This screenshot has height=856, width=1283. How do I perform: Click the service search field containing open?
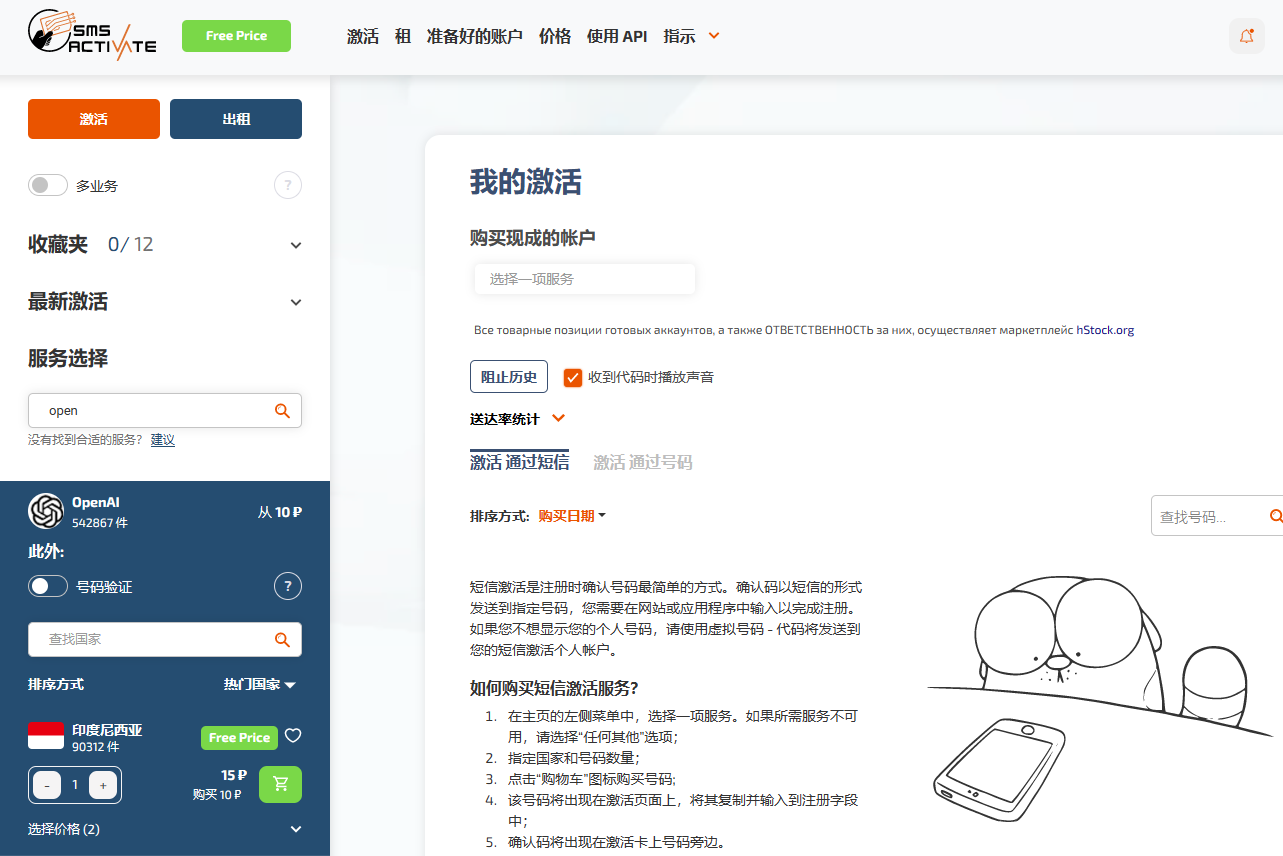coord(165,410)
